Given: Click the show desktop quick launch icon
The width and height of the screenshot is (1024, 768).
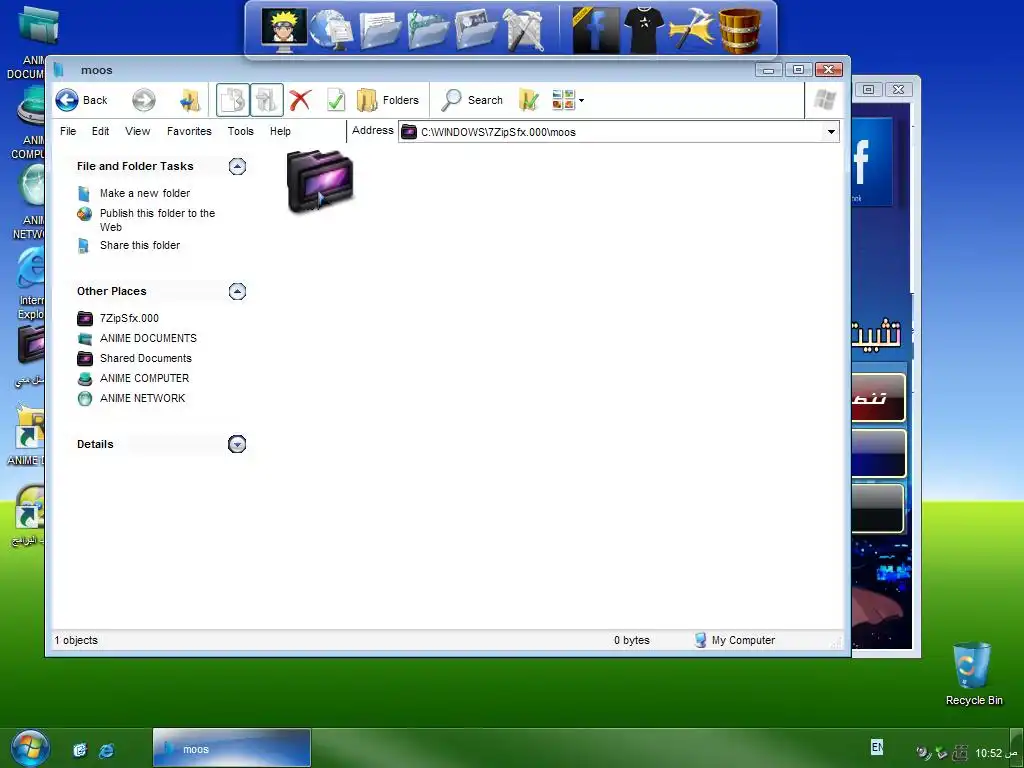Looking at the screenshot, I should [80, 750].
